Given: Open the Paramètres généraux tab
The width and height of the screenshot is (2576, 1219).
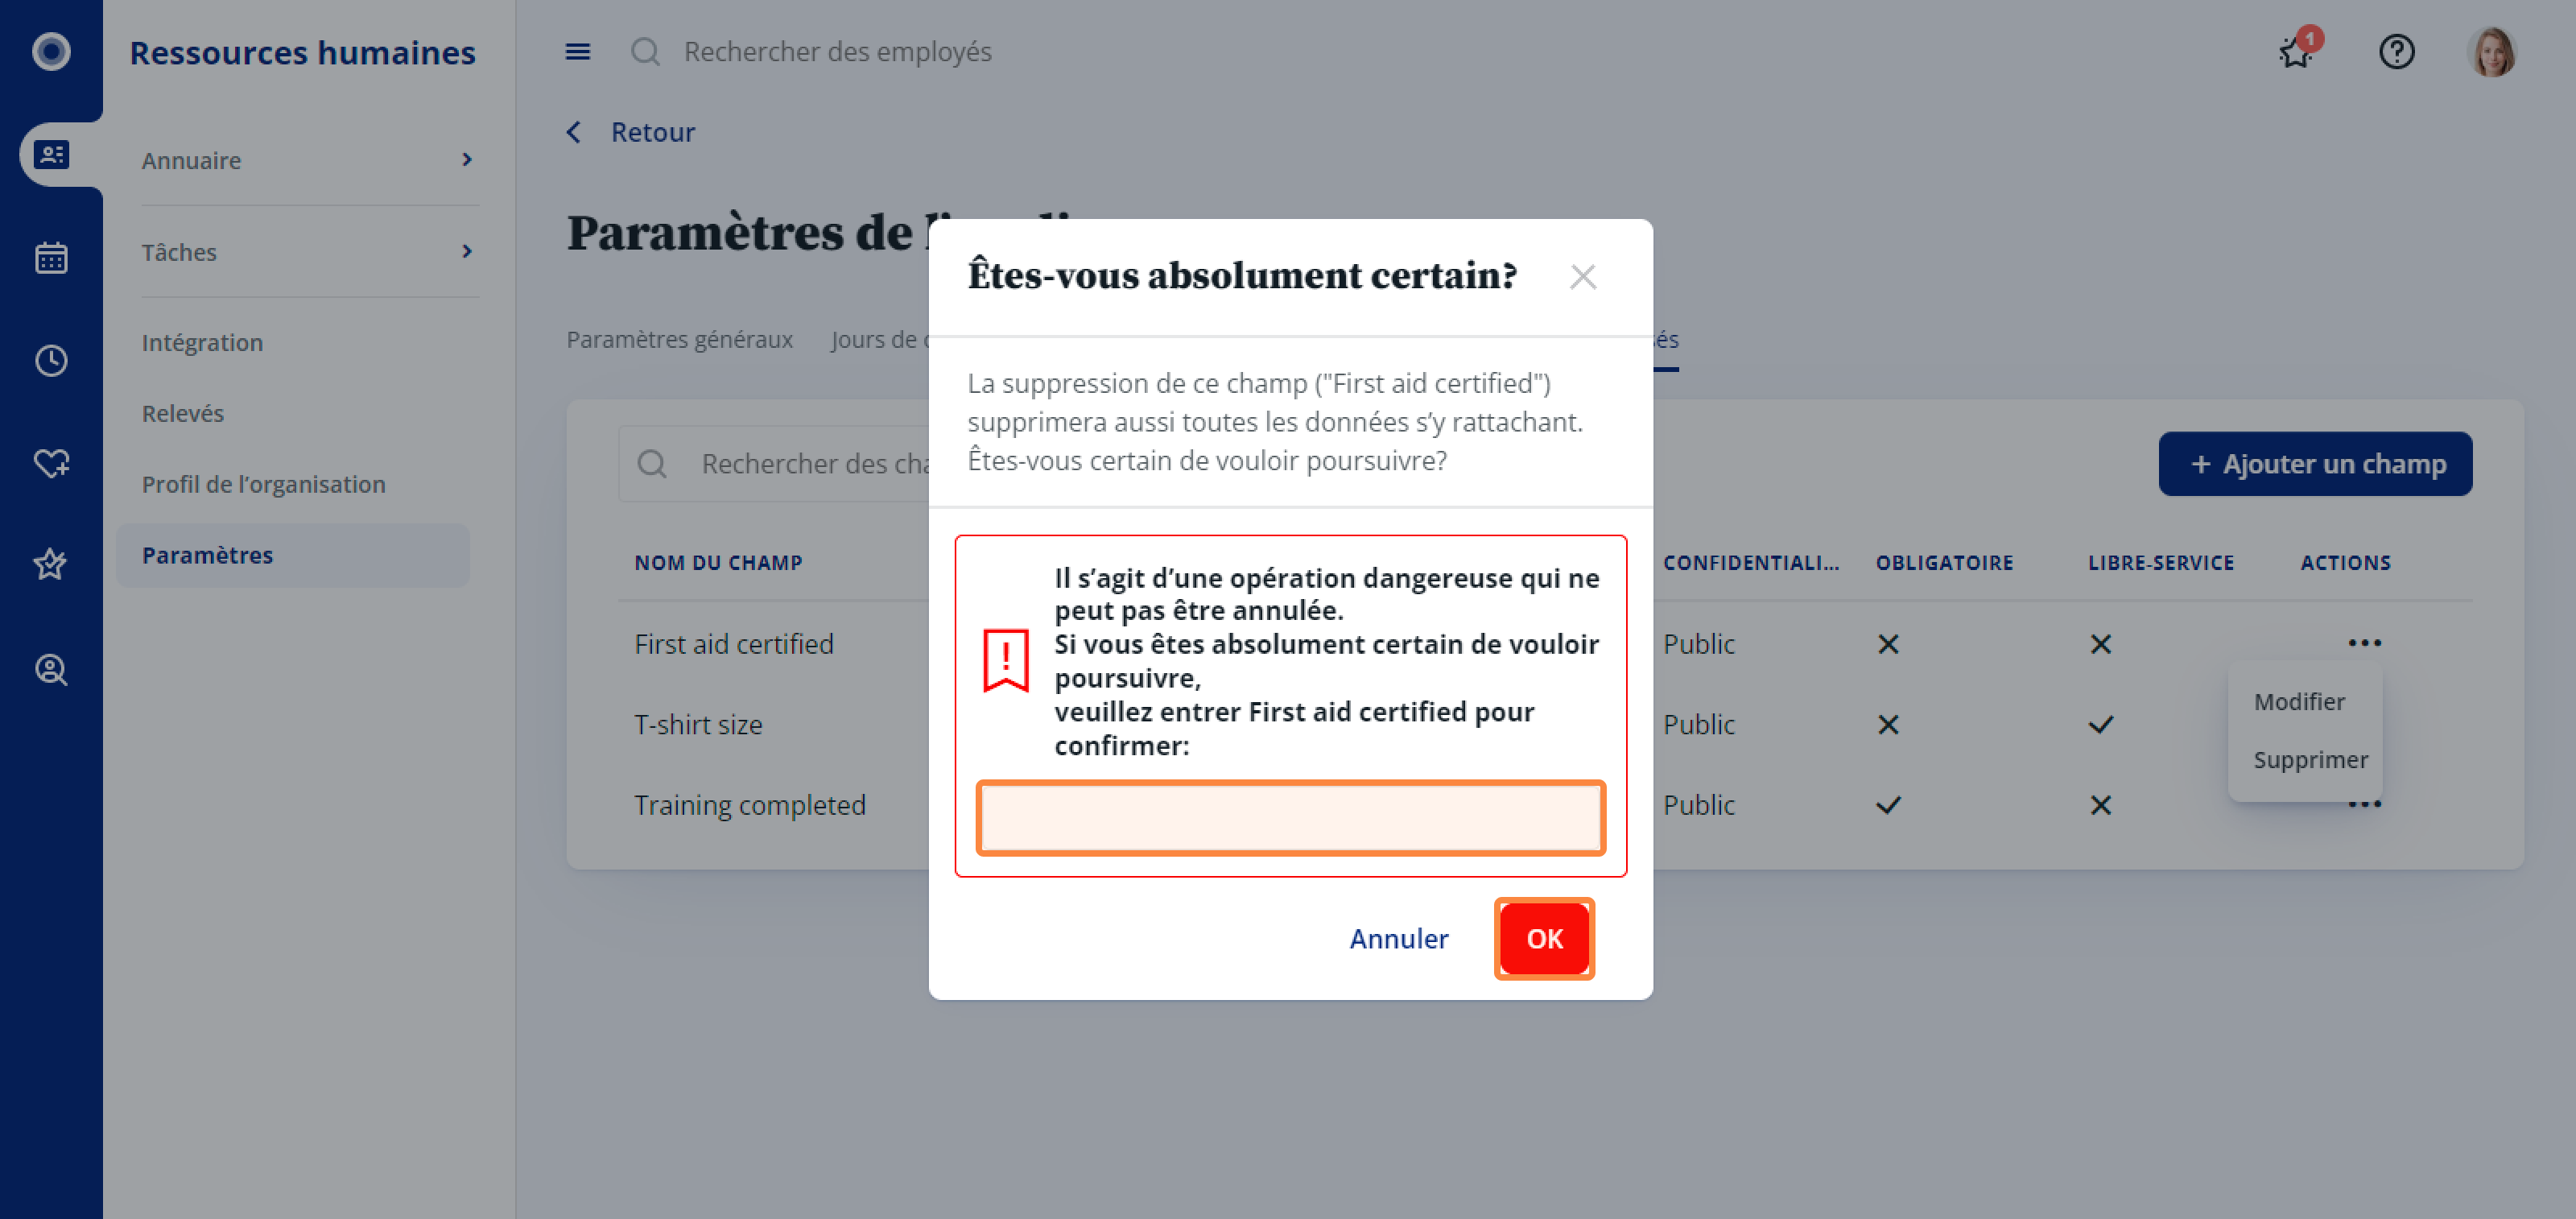Looking at the screenshot, I should (679, 340).
